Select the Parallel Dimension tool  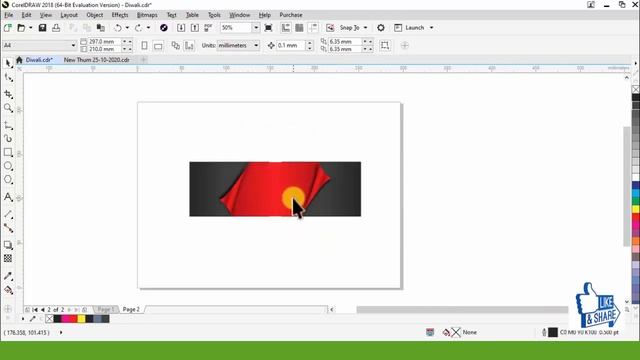pyautogui.click(x=8, y=214)
